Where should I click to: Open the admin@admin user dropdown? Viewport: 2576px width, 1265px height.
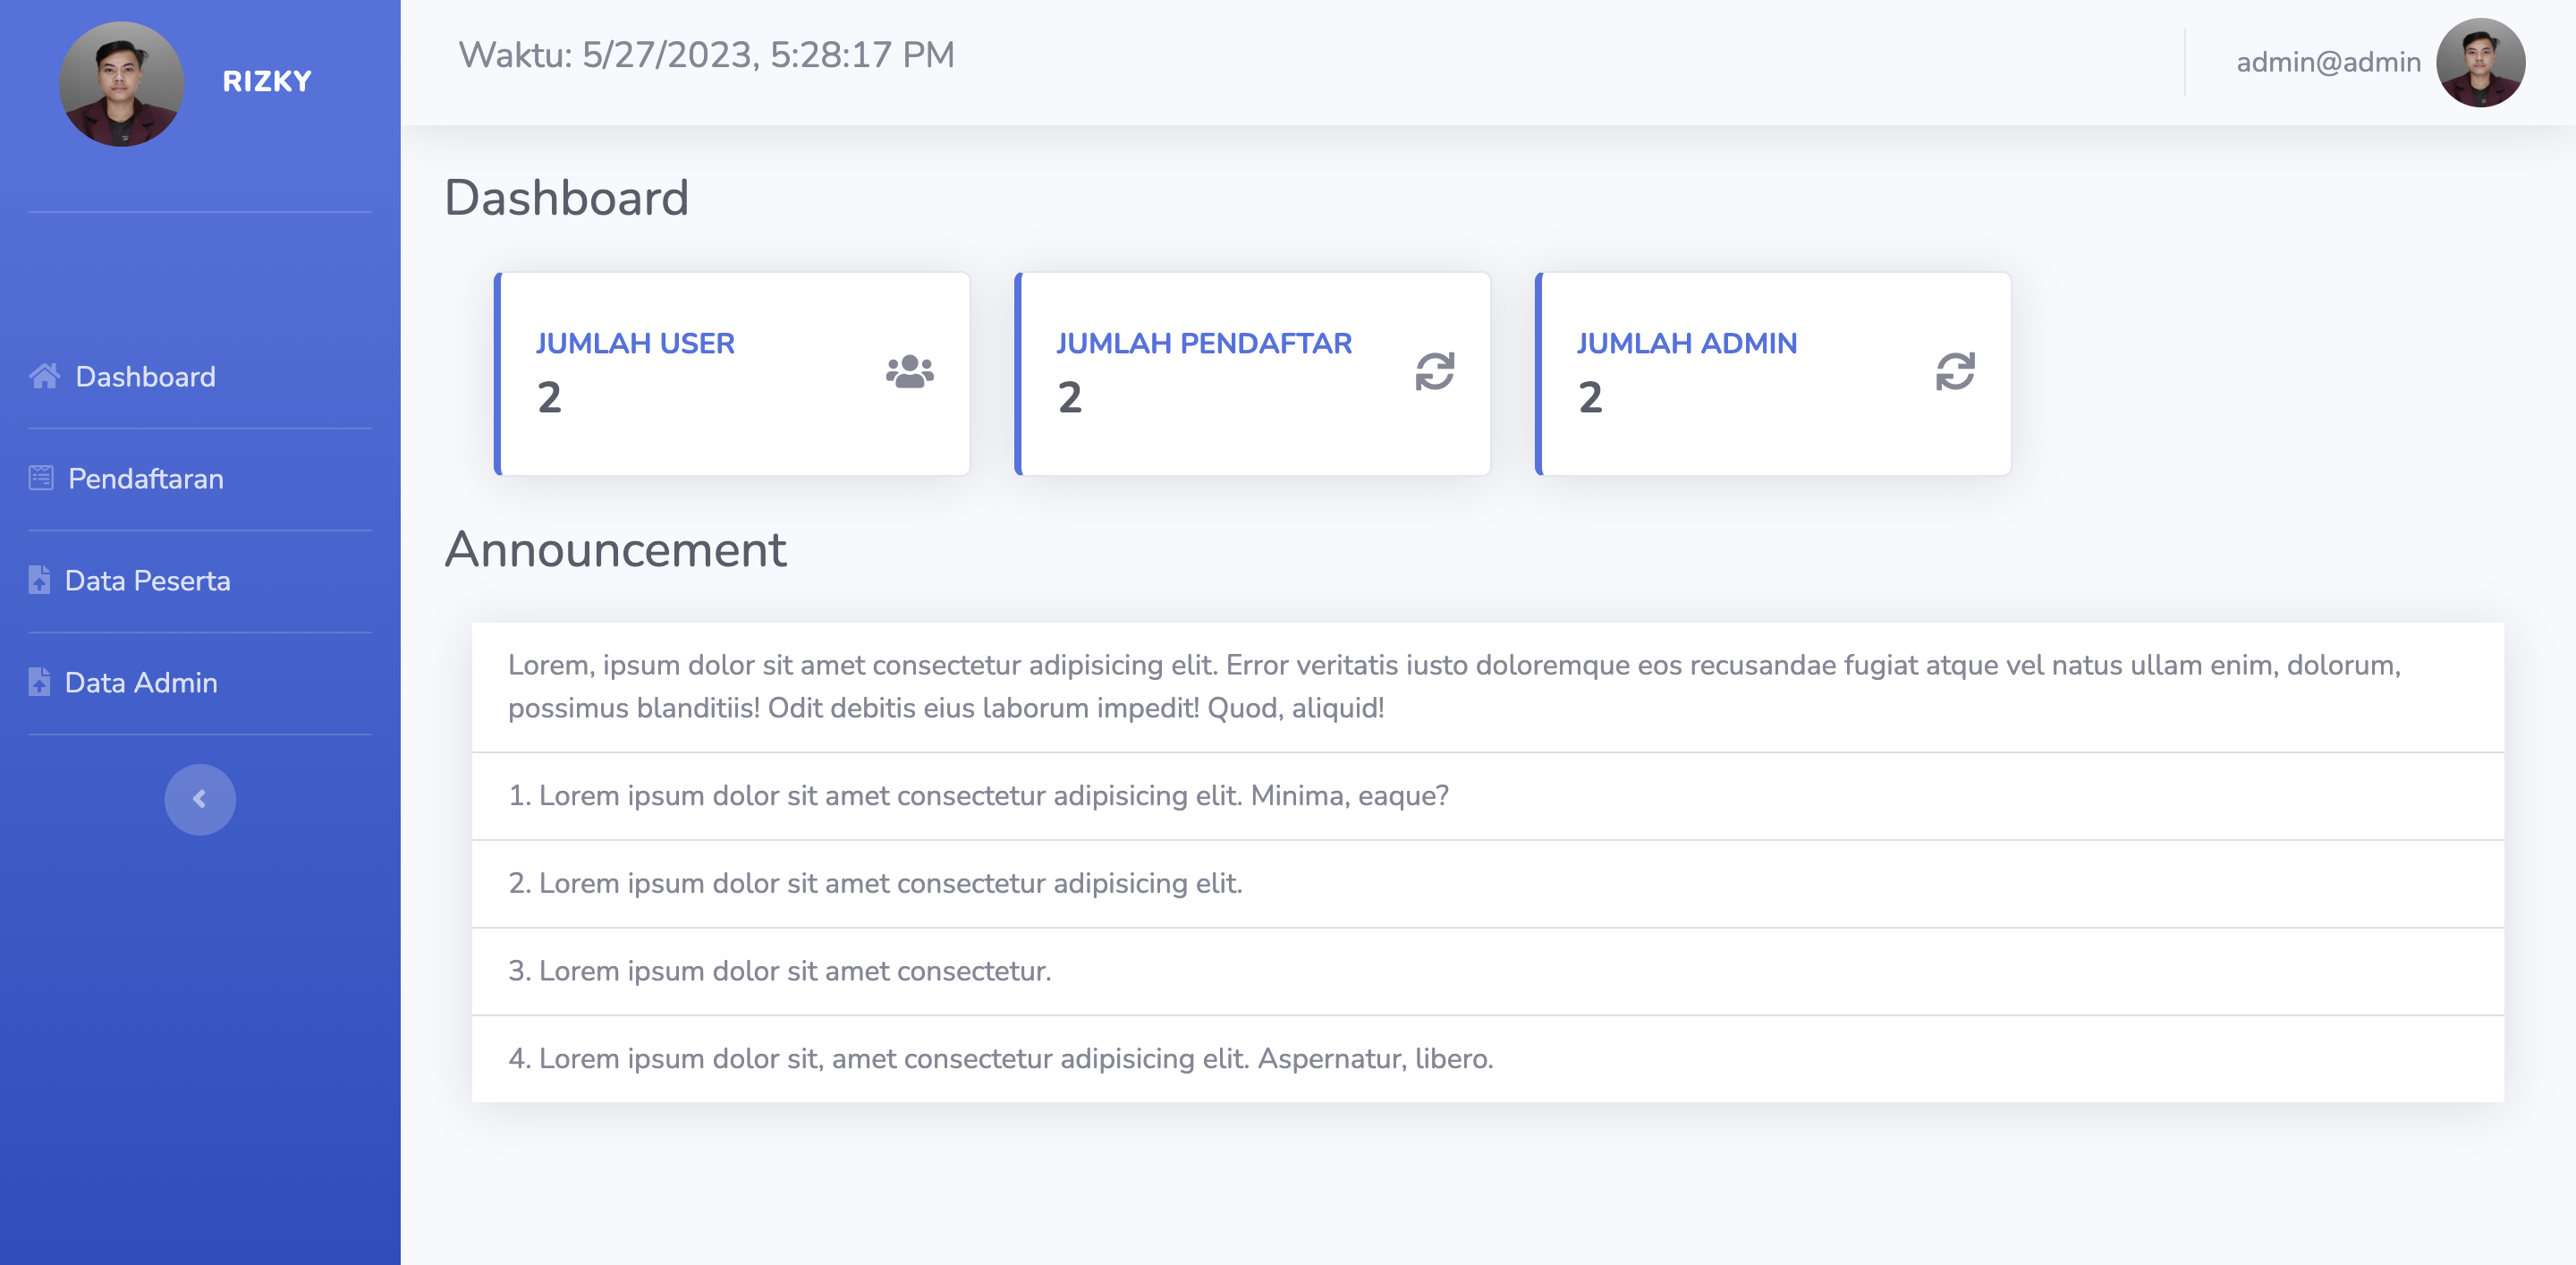click(2328, 62)
